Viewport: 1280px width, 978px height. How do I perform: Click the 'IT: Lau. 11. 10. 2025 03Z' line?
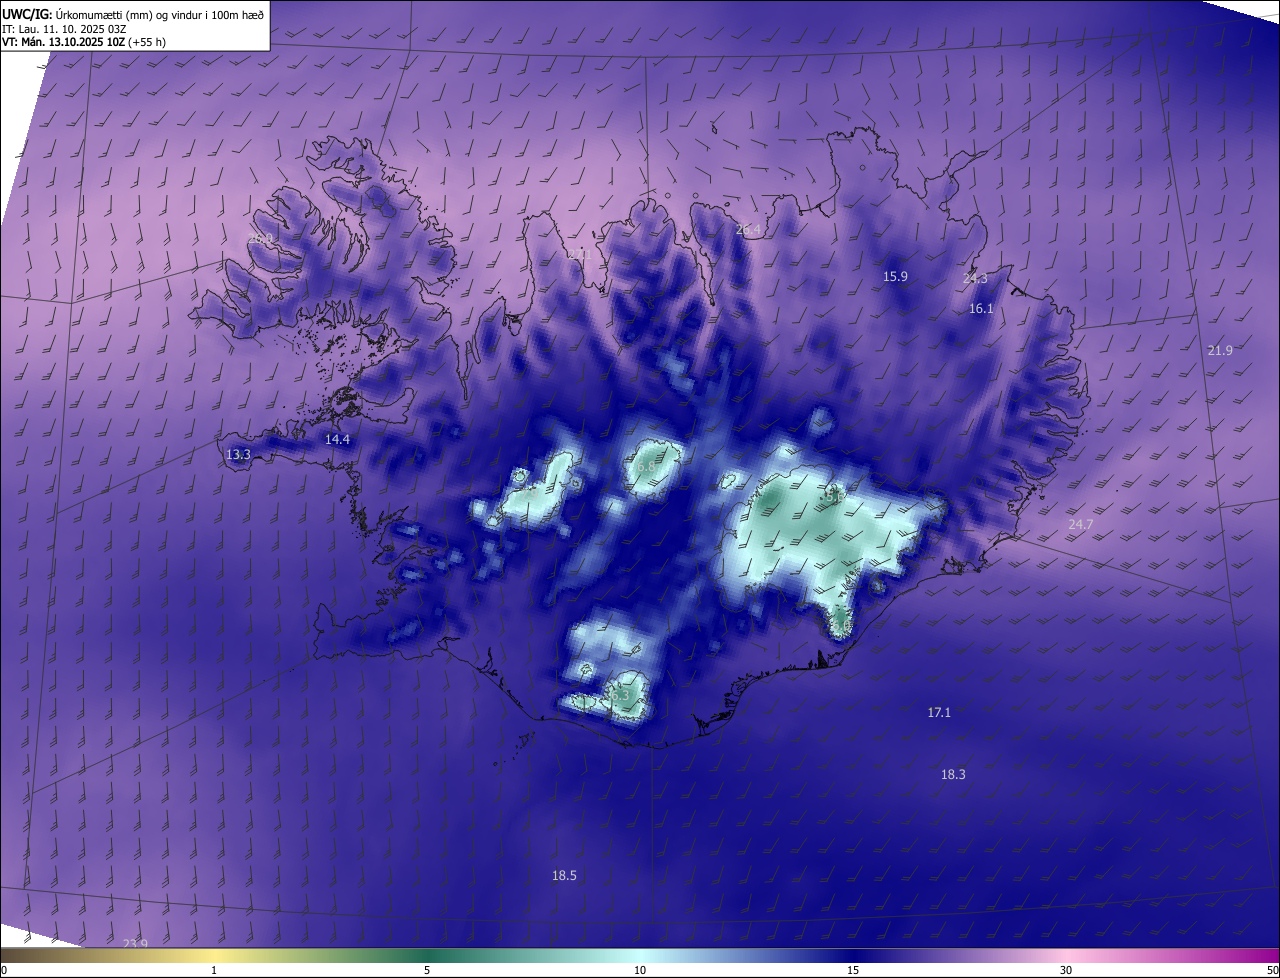64,29
